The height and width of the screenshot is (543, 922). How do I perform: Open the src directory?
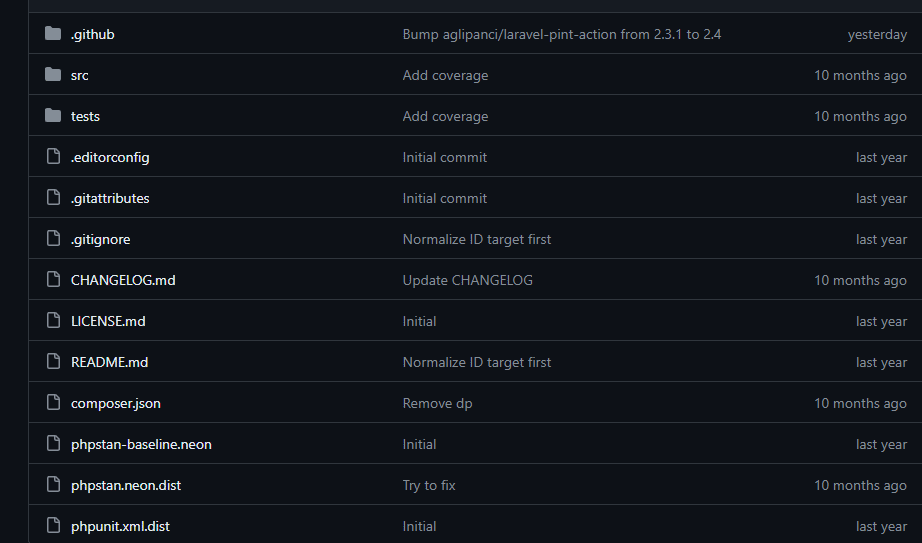(80, 75)
